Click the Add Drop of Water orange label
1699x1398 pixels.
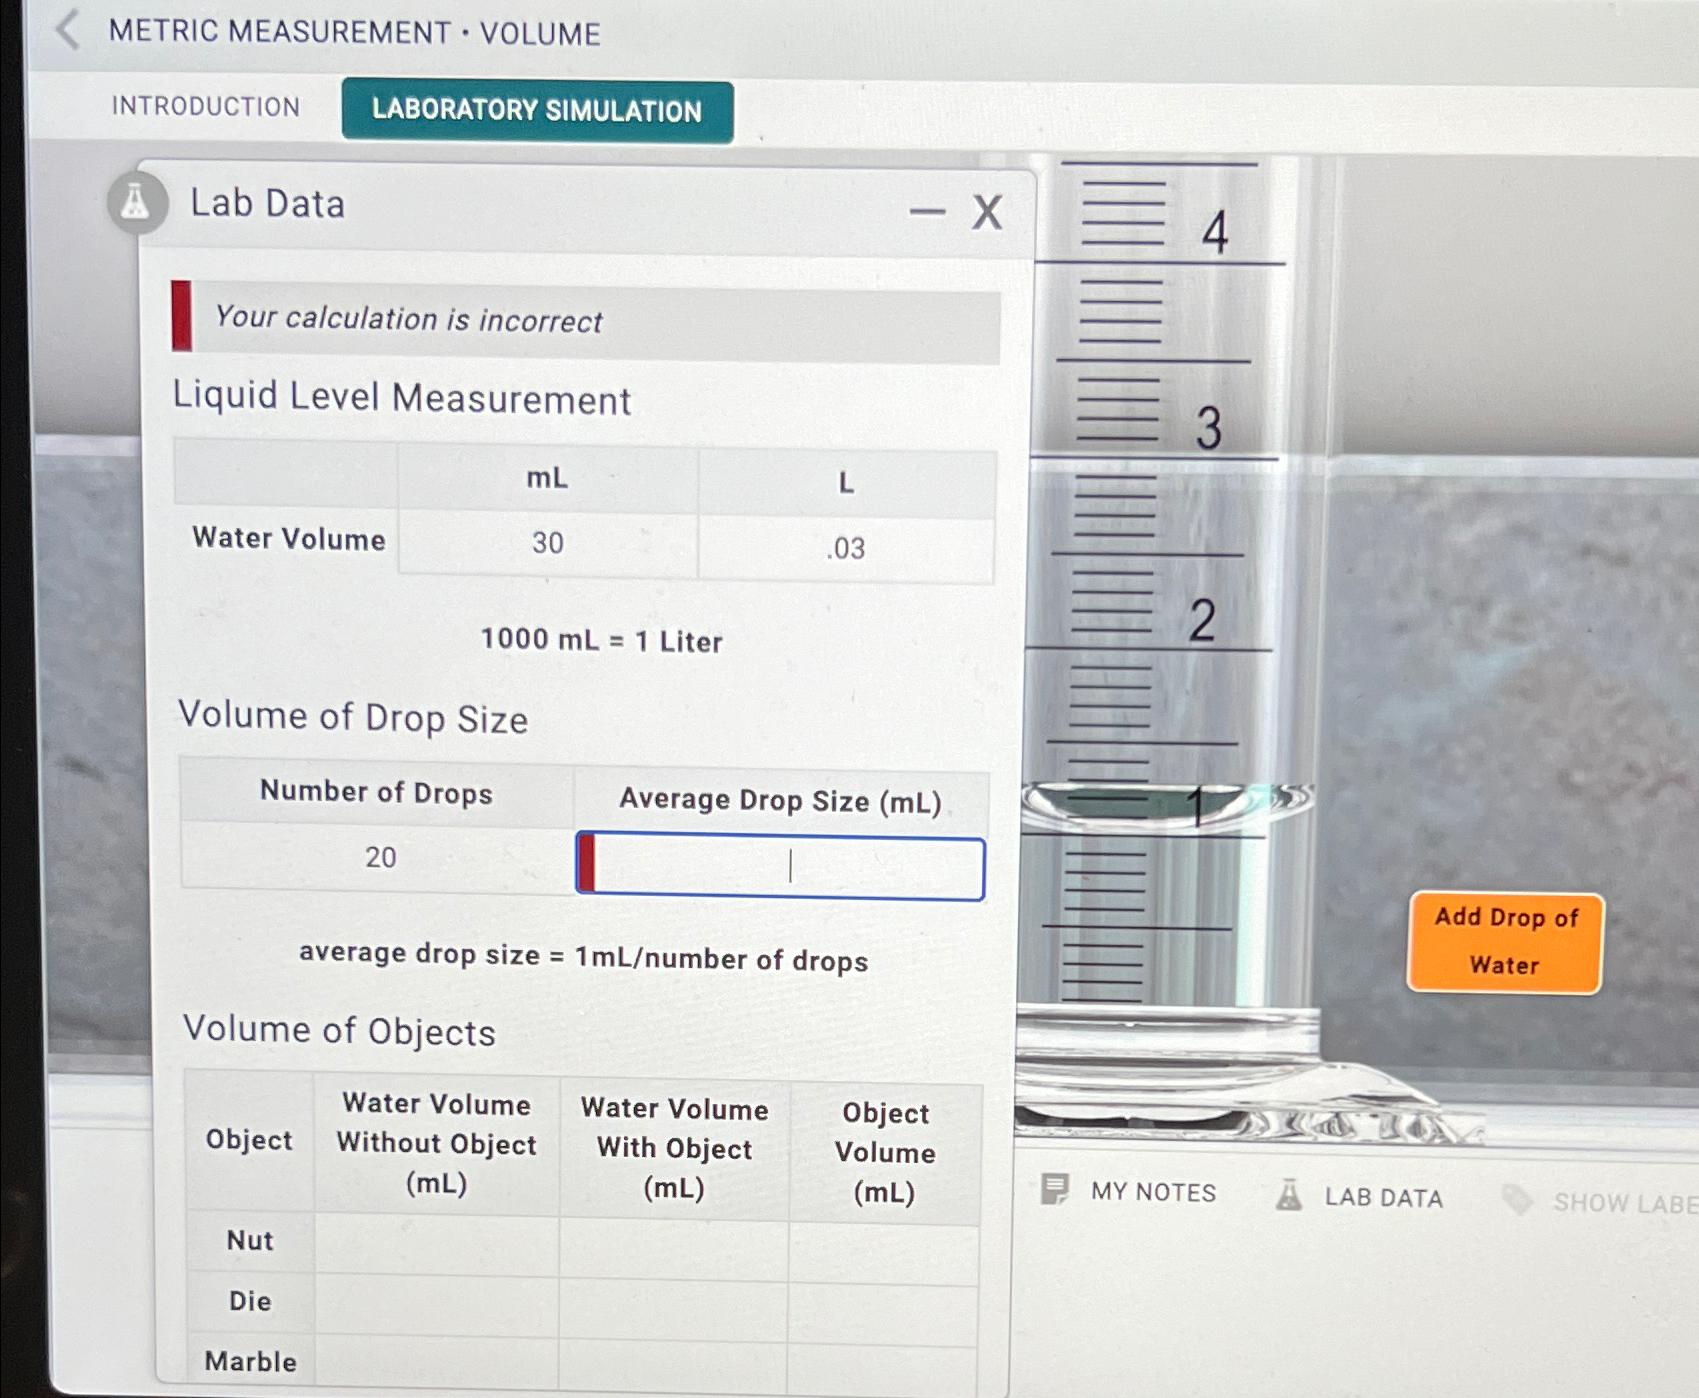click(x=1504, y=941)
